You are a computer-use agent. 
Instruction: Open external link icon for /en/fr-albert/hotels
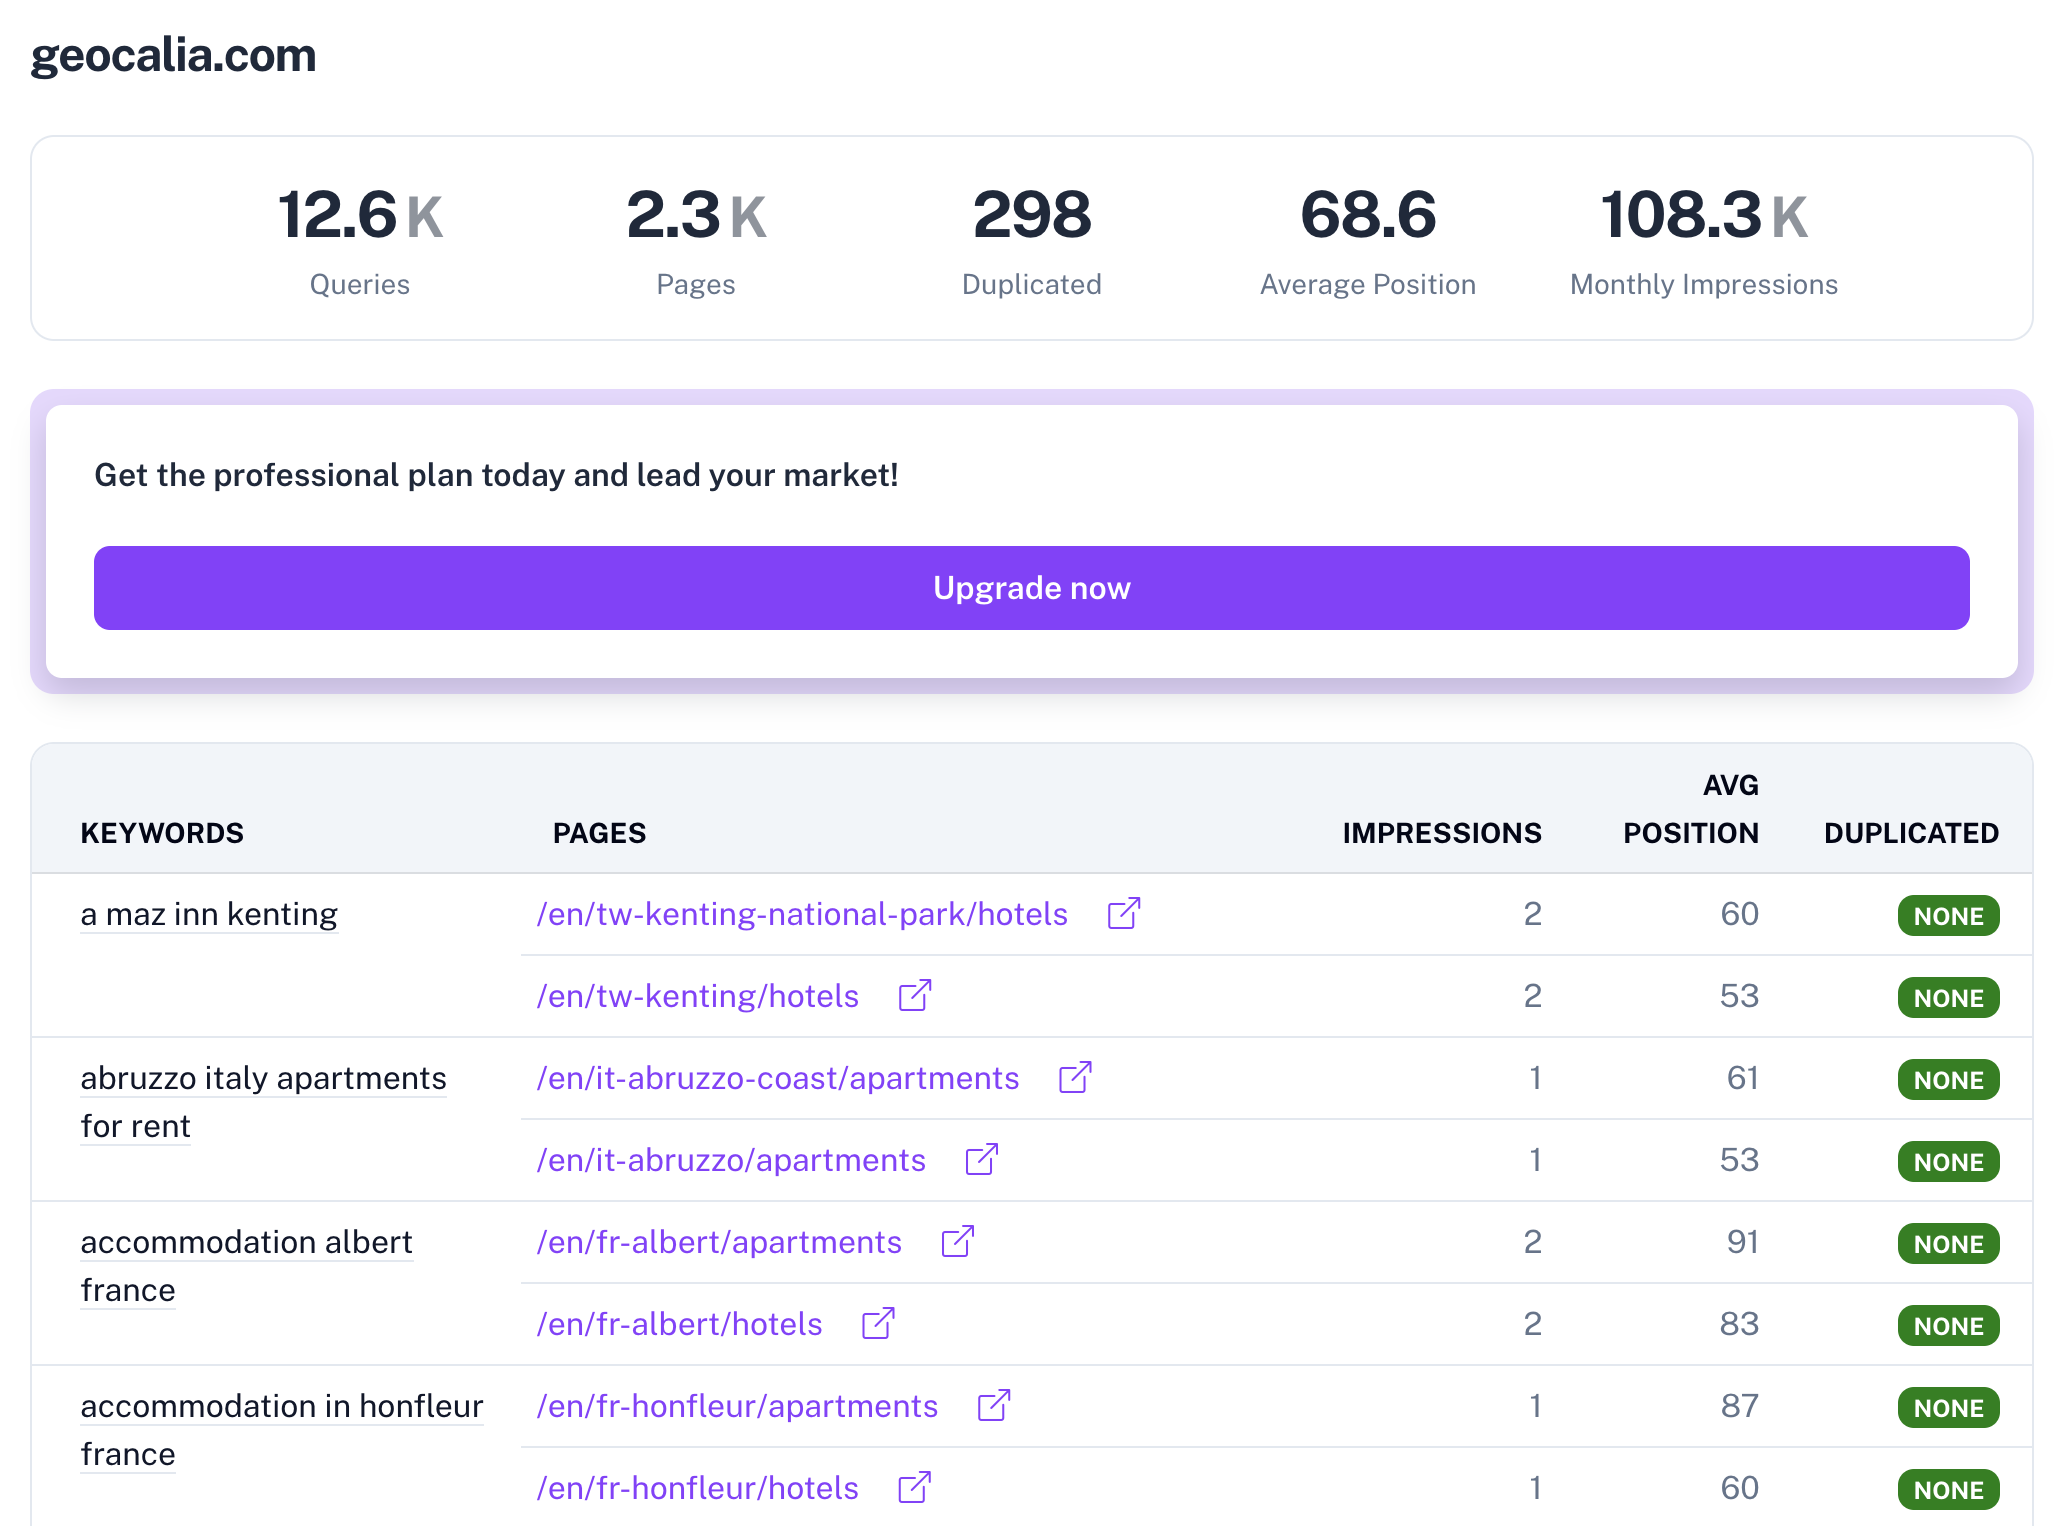point(878,1323)
